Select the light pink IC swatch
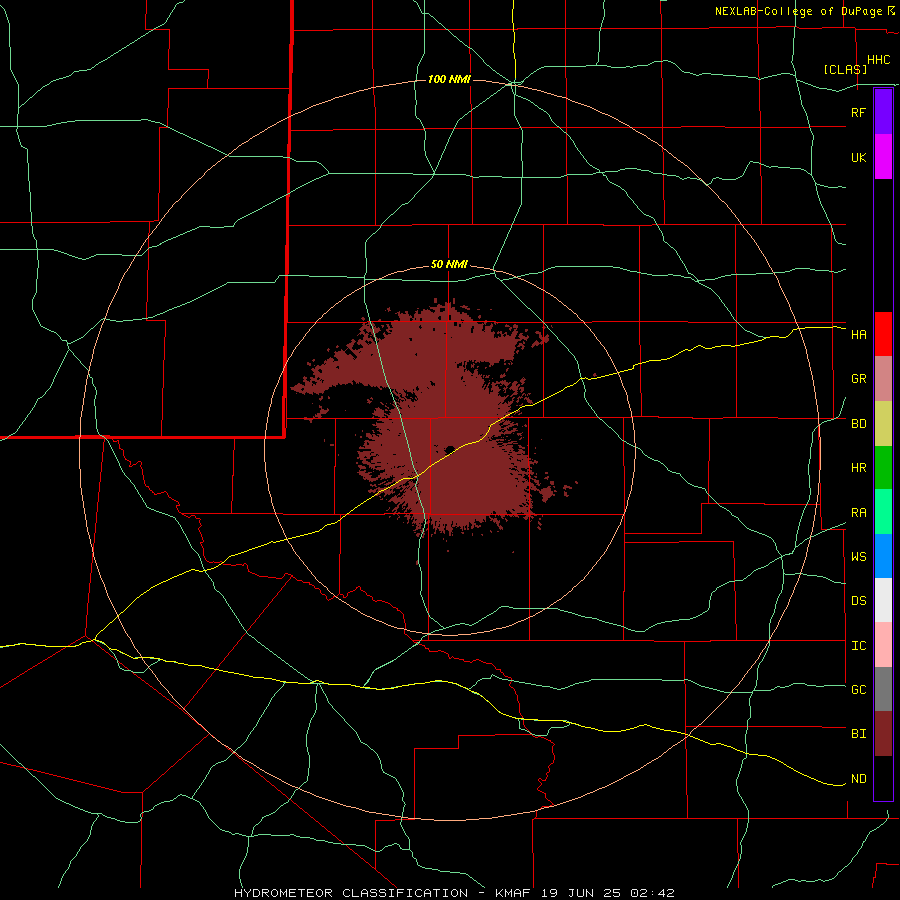 [x=883, y=645]
